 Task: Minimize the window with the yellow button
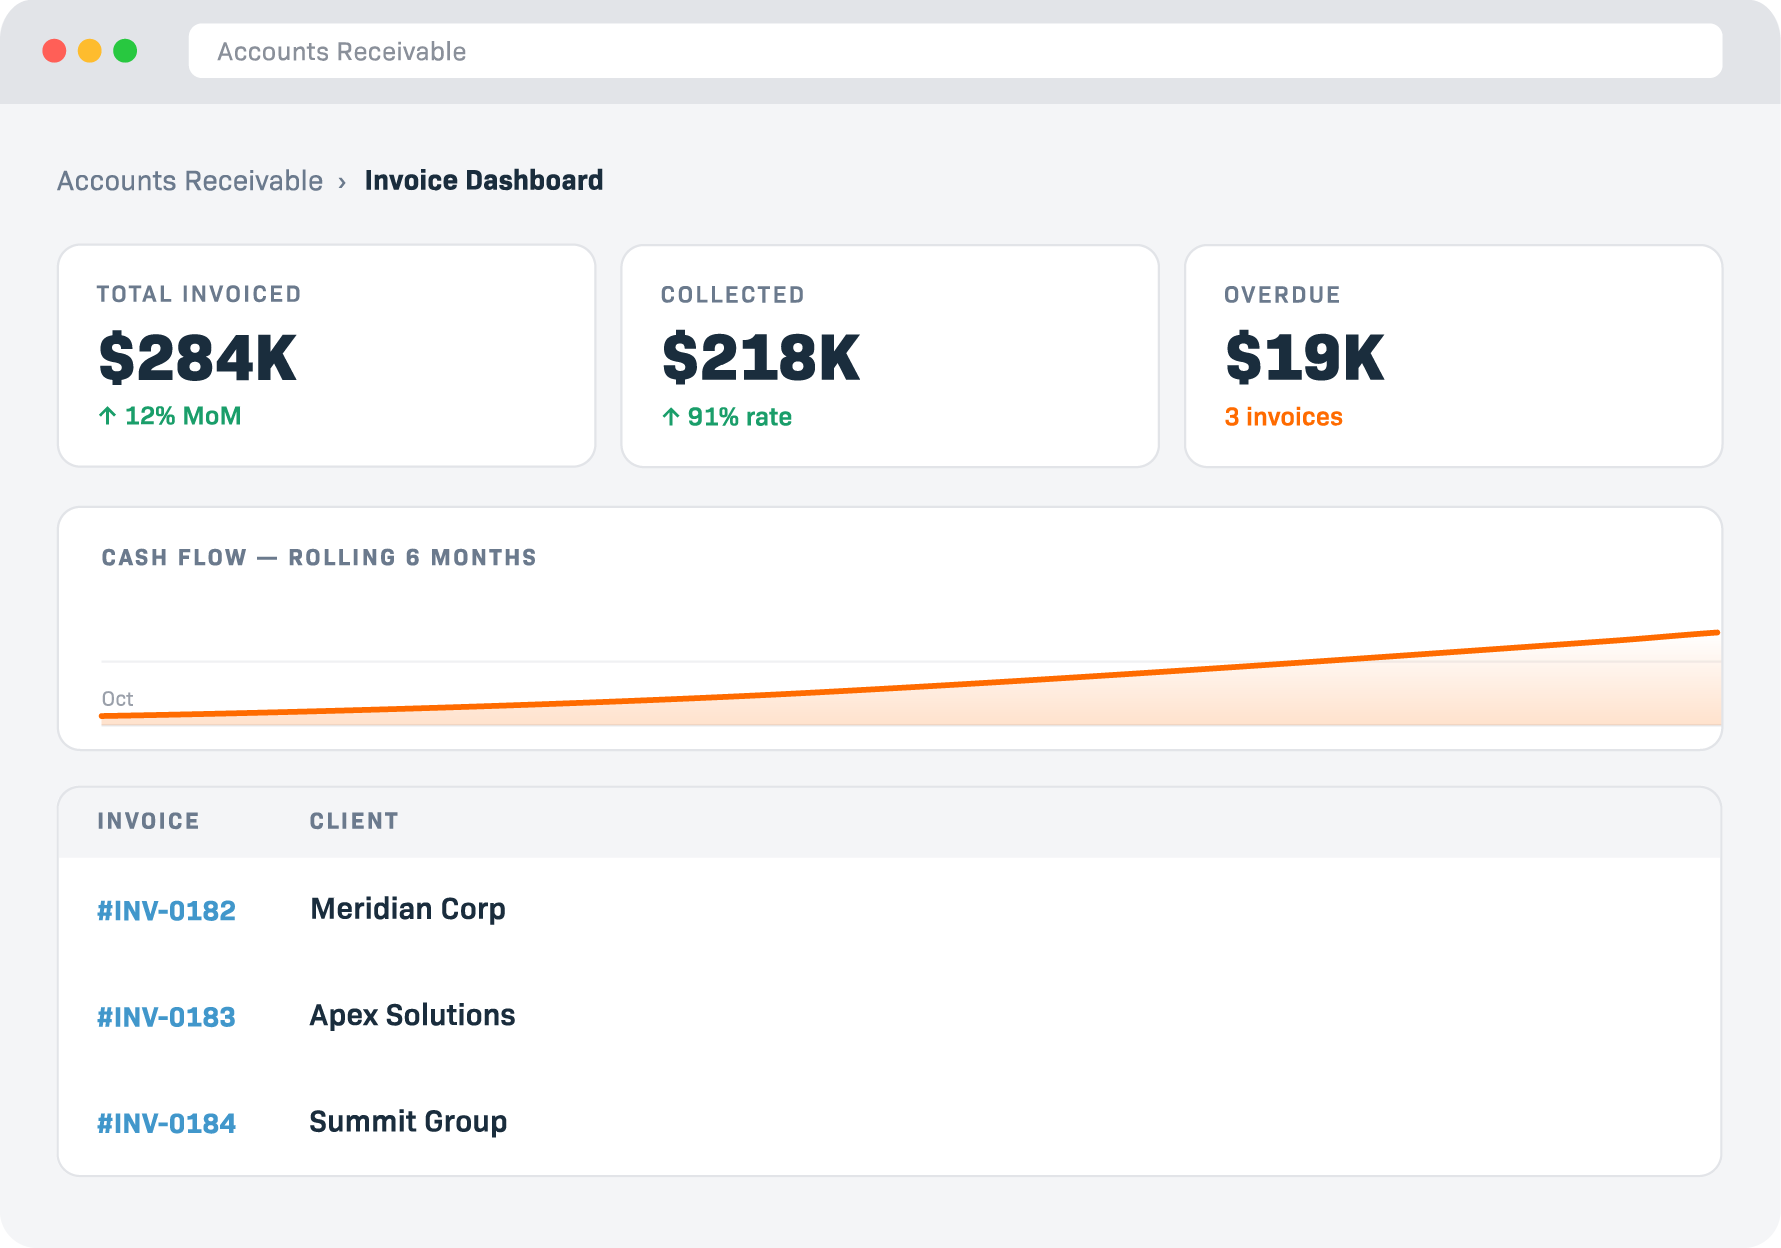pyautogui.click(x=90, y=51)
